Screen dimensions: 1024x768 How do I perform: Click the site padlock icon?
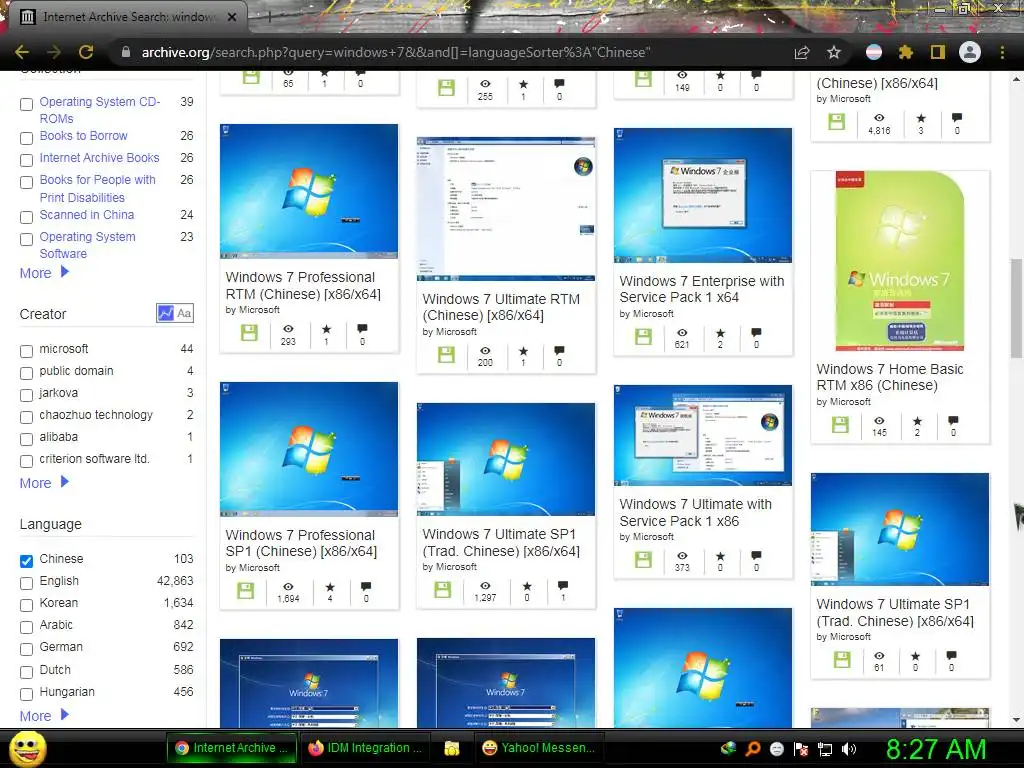(126, 52)
